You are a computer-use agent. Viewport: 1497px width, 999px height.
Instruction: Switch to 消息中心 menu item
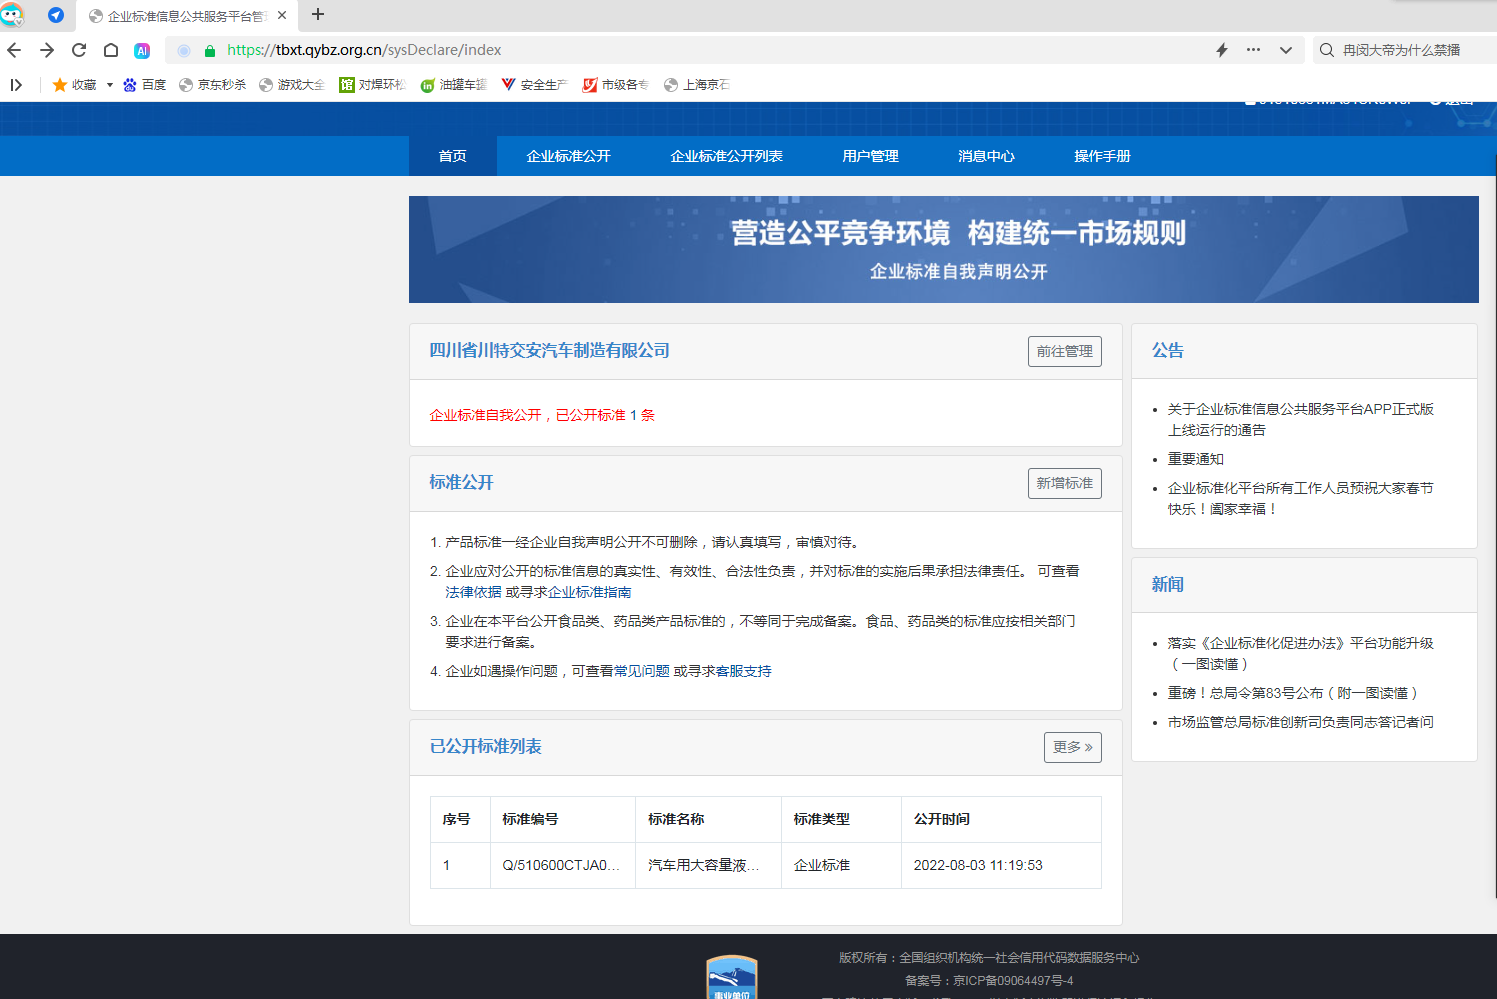point(986,156)
